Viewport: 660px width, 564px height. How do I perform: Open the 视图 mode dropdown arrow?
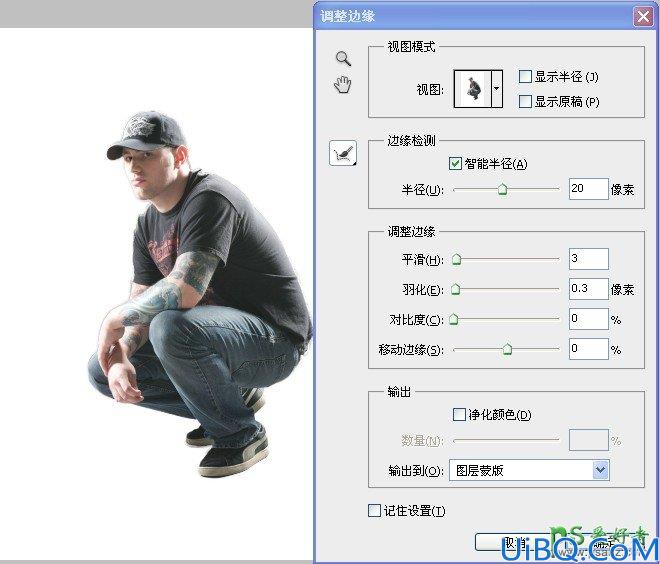pyautogui.click(x=497, y=89)
